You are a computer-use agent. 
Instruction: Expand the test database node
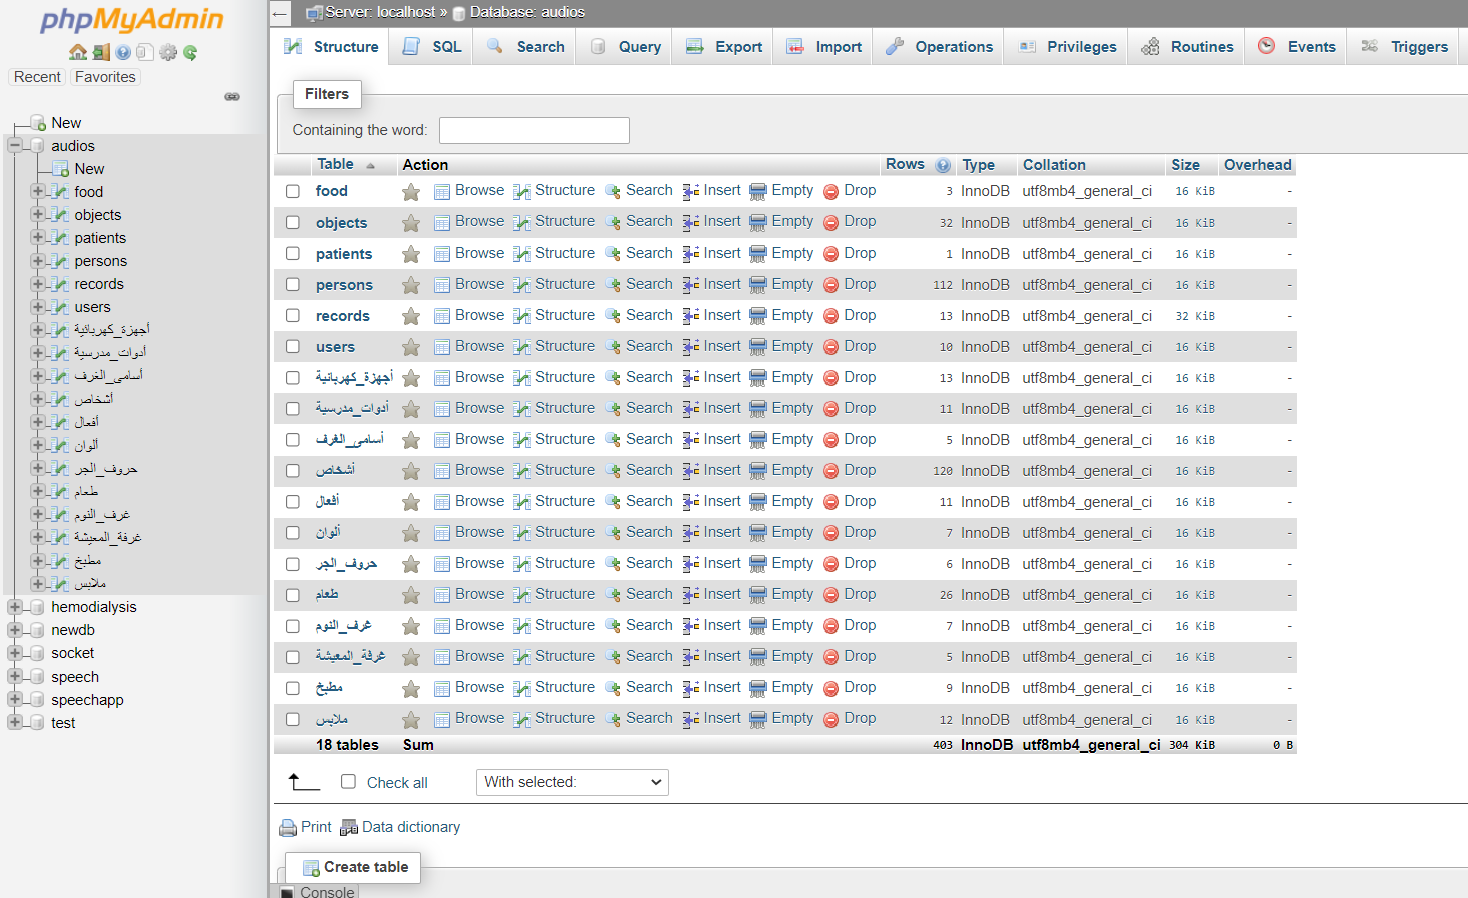pyautogui.click(x=15, y=723)
